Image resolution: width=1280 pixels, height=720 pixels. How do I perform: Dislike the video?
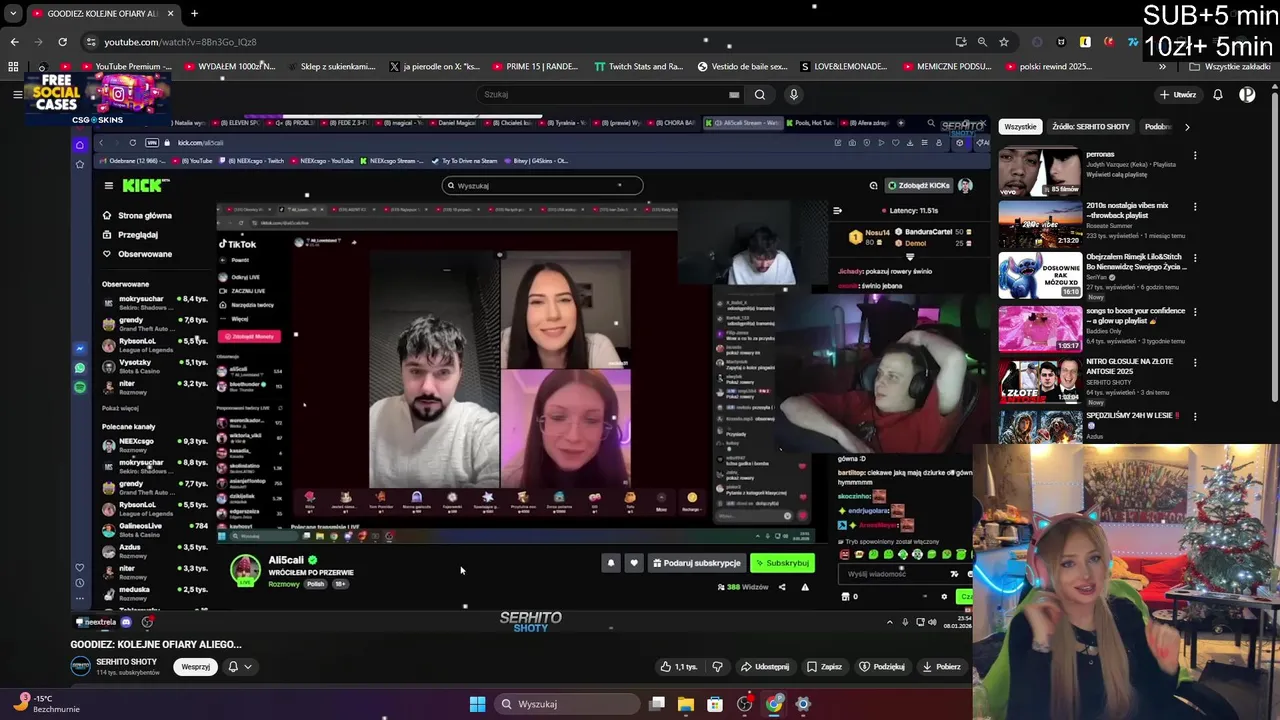pyautogui.click(x=717, y=667)
